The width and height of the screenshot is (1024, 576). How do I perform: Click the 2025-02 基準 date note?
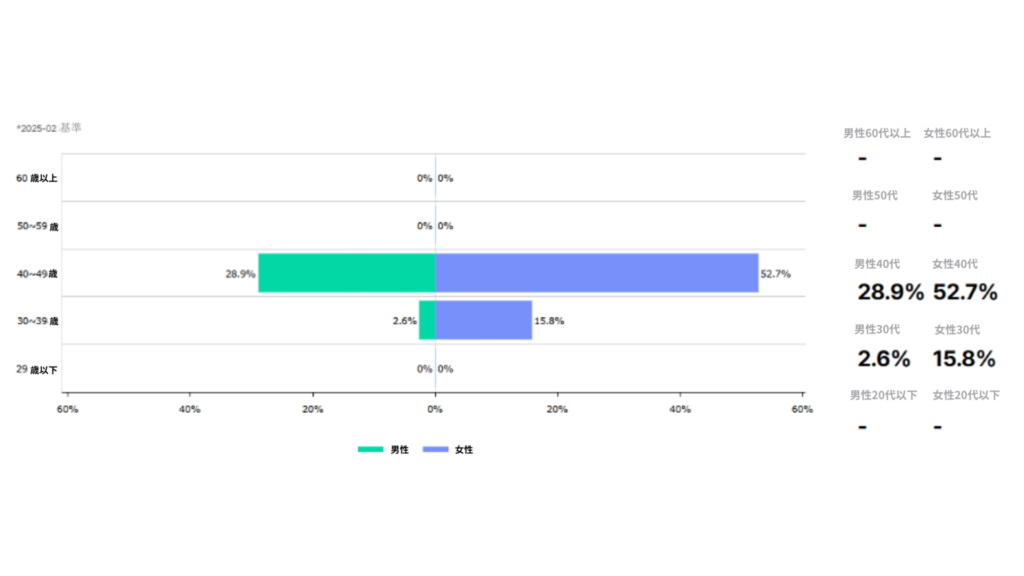tap(50, 128)
